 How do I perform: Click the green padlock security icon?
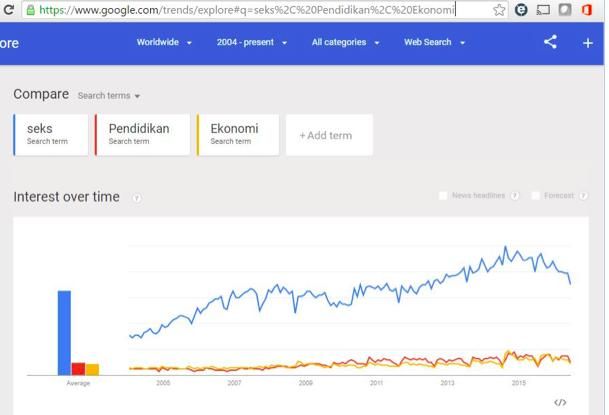click(30, 10)
